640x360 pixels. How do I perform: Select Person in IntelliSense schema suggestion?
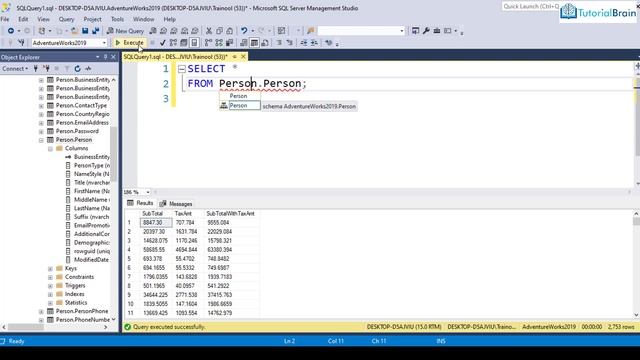tap(244, 106)
